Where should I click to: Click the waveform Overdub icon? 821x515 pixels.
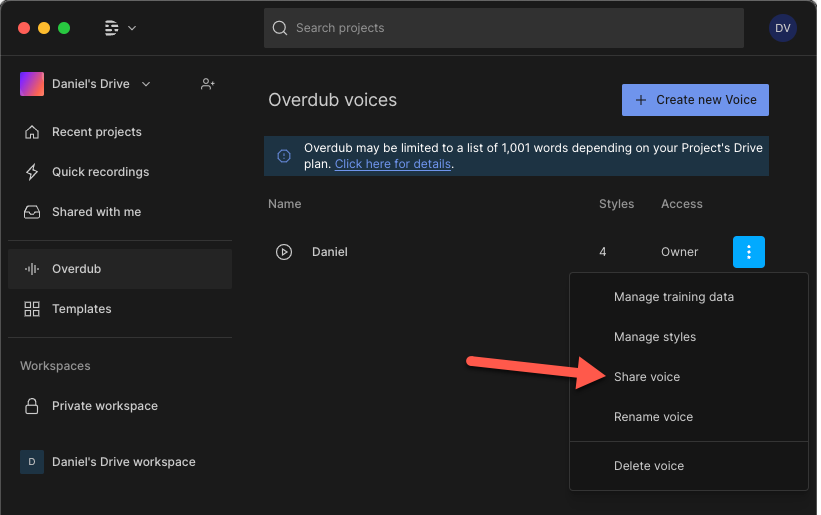32,269
